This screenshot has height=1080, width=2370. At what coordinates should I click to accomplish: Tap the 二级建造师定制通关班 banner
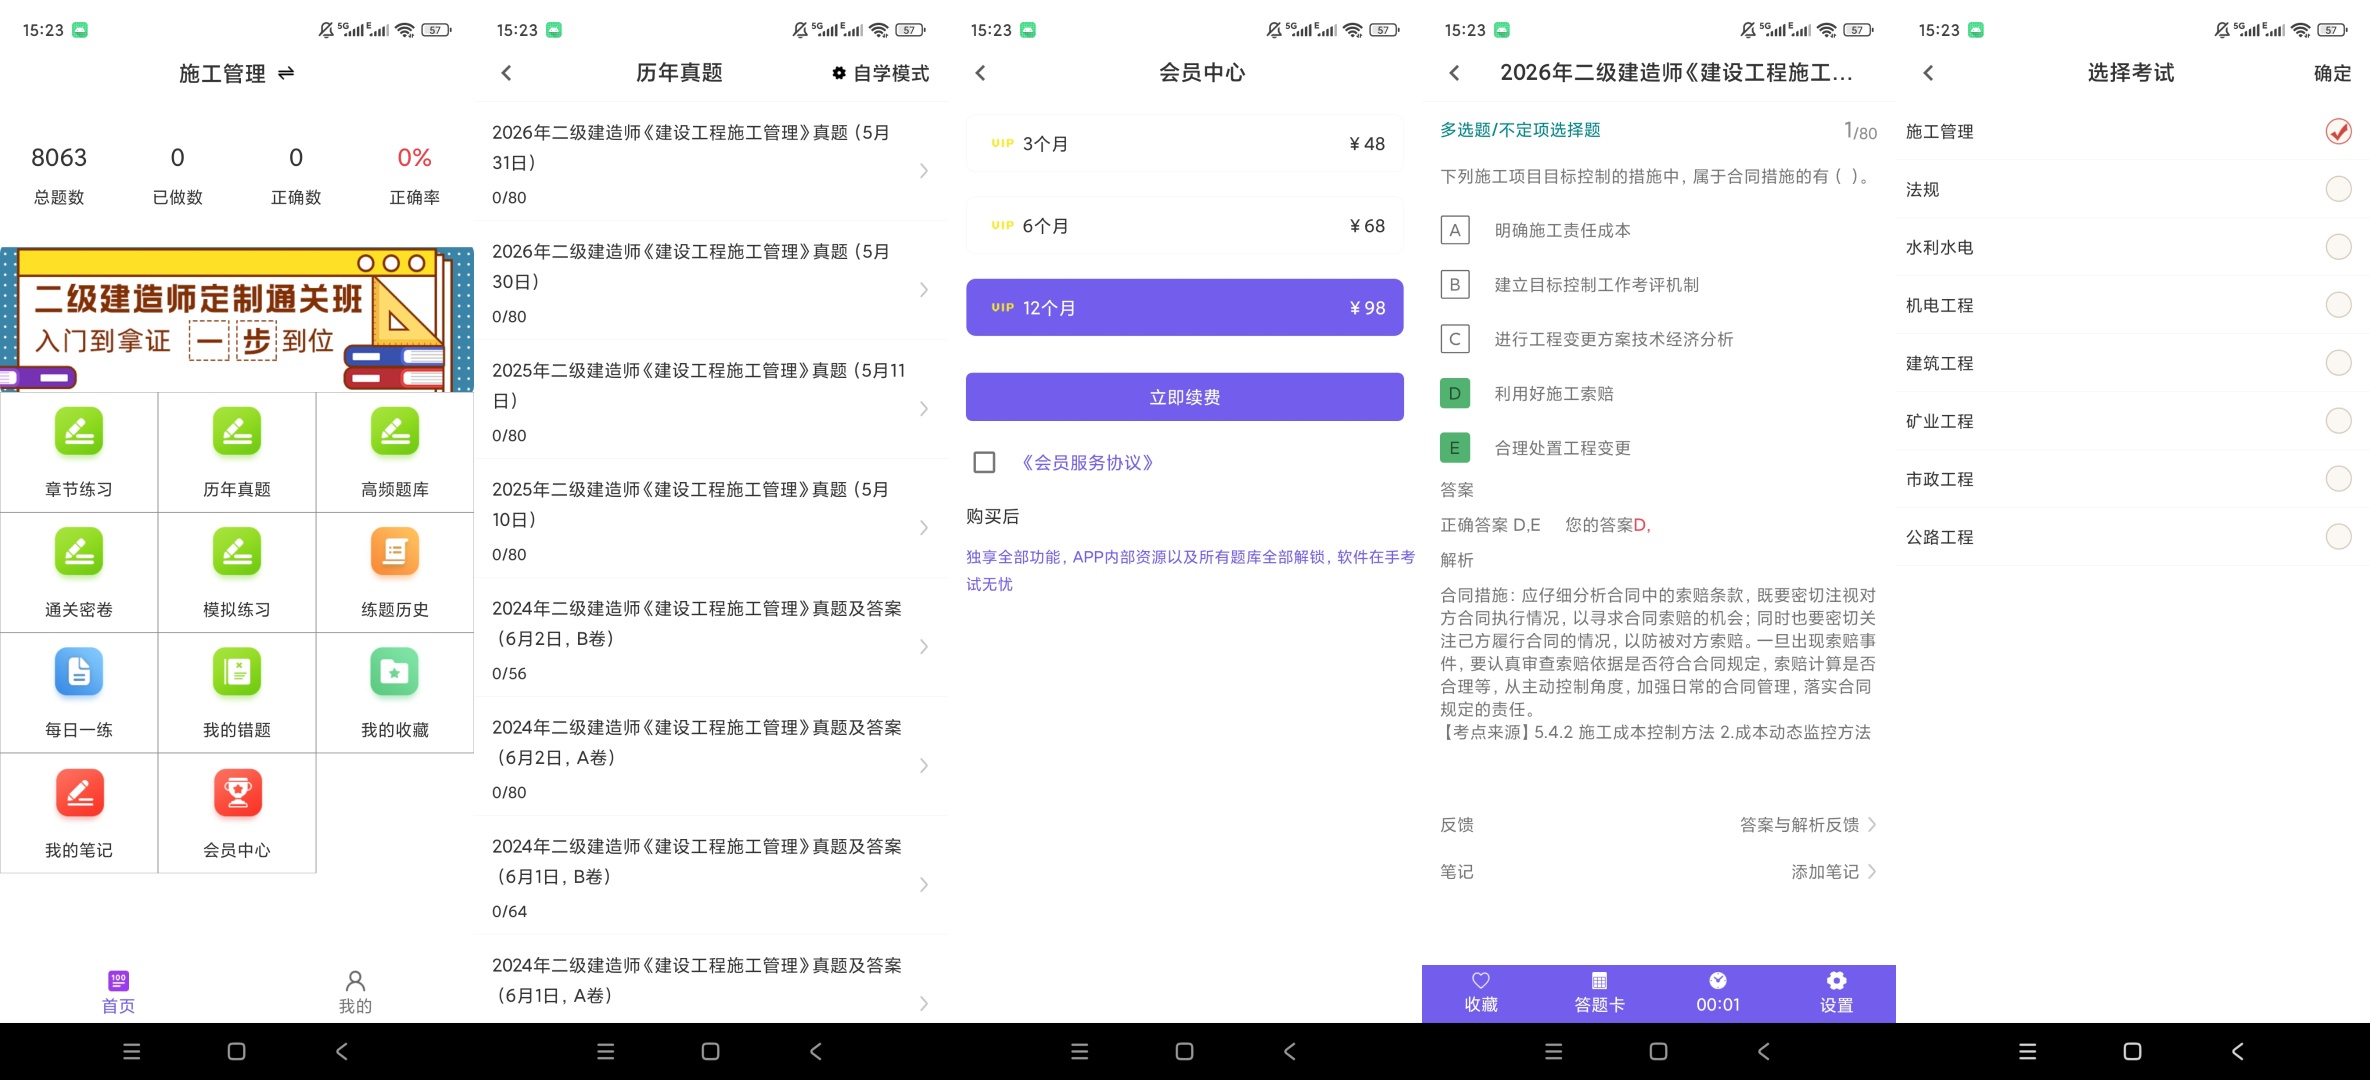(237, 319)
